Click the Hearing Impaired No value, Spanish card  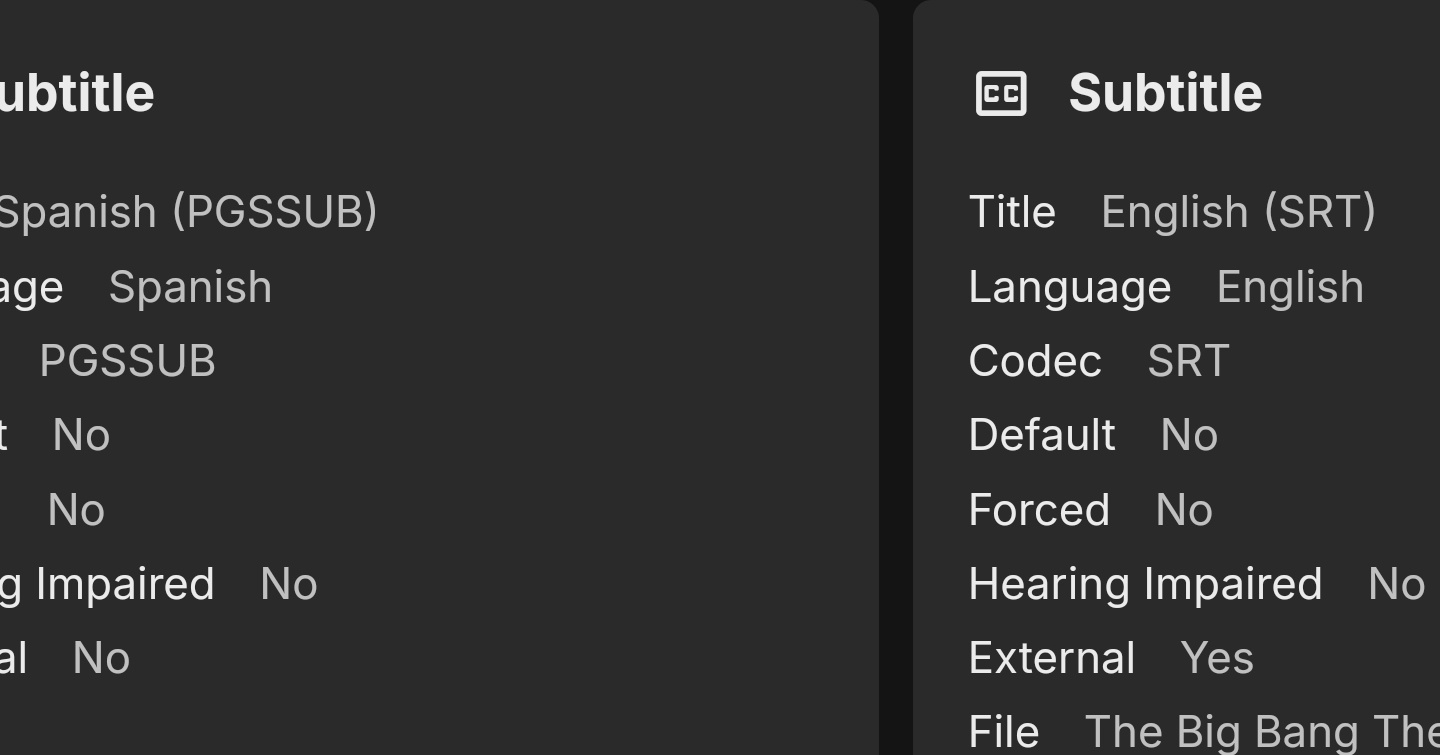[289, 584]
